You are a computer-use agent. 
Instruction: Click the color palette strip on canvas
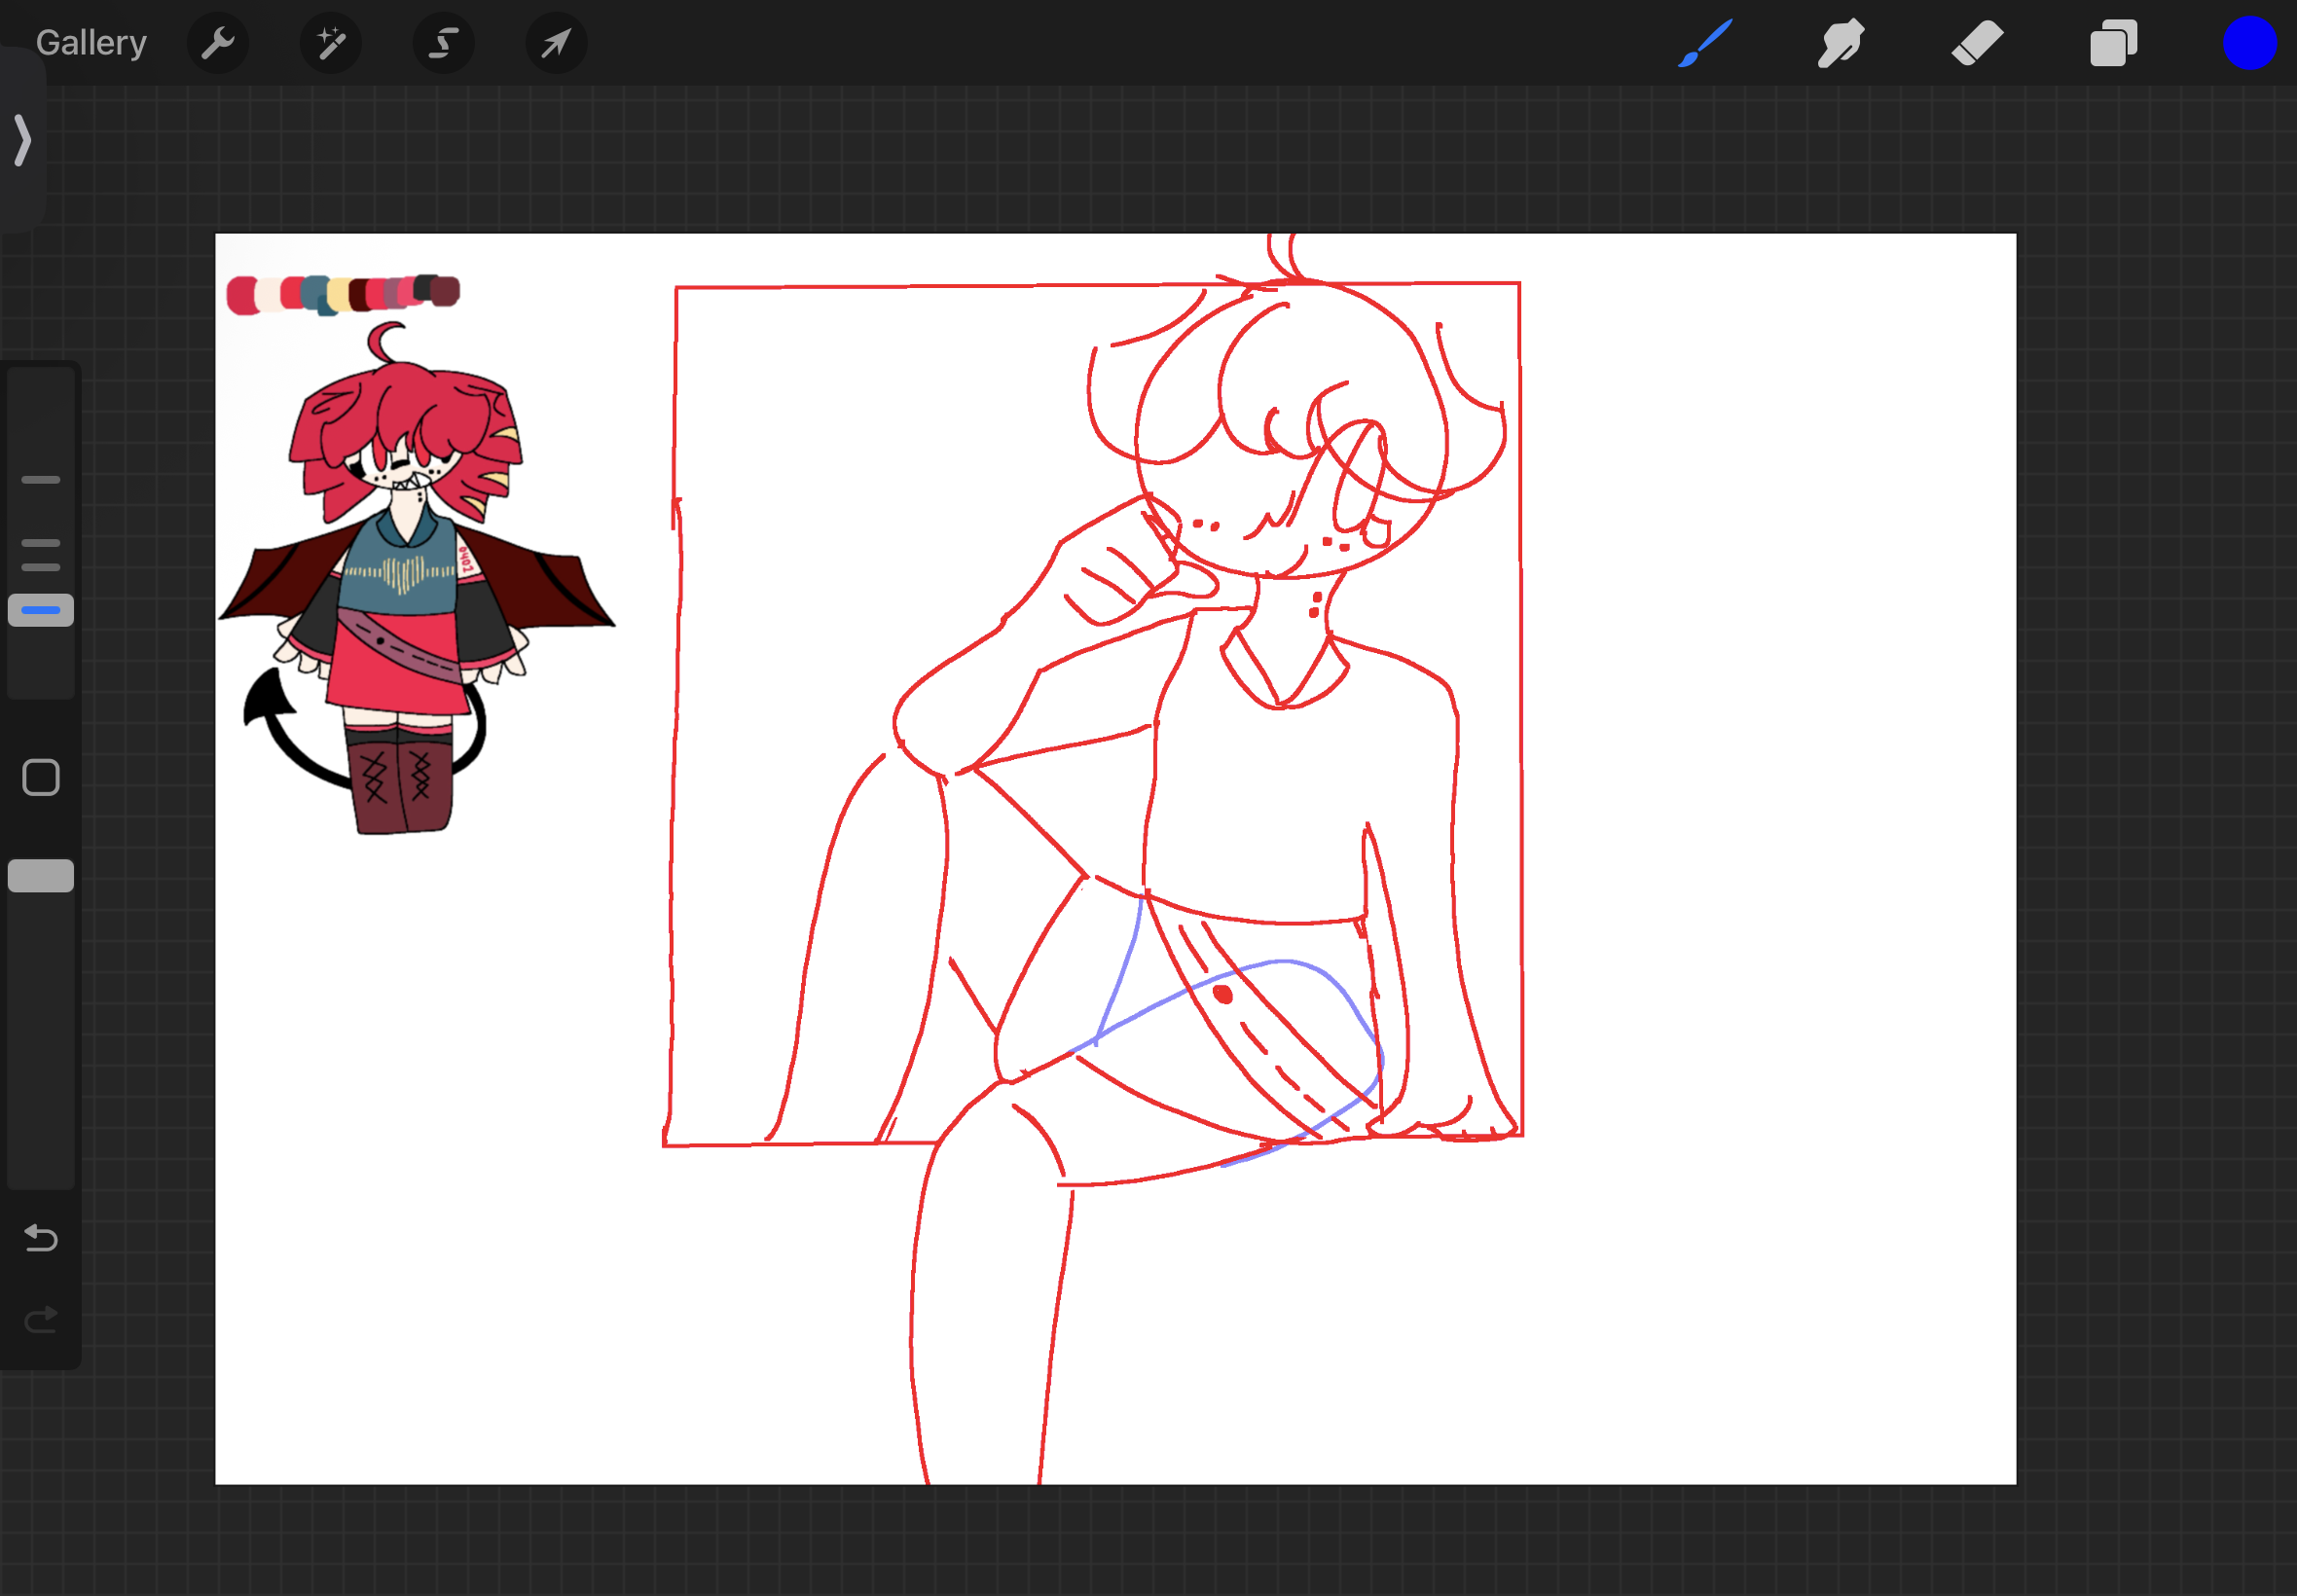point(342,293)
